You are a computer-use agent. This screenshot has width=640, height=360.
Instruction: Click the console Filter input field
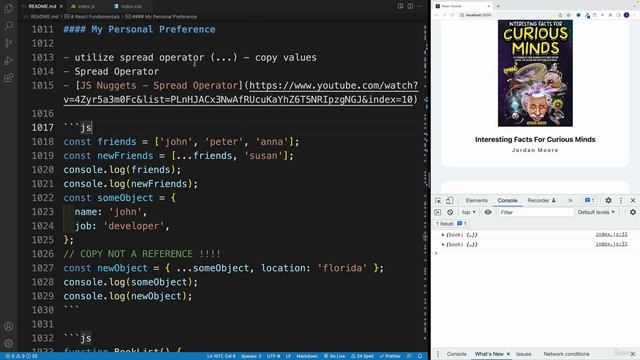tap(536, 212)
